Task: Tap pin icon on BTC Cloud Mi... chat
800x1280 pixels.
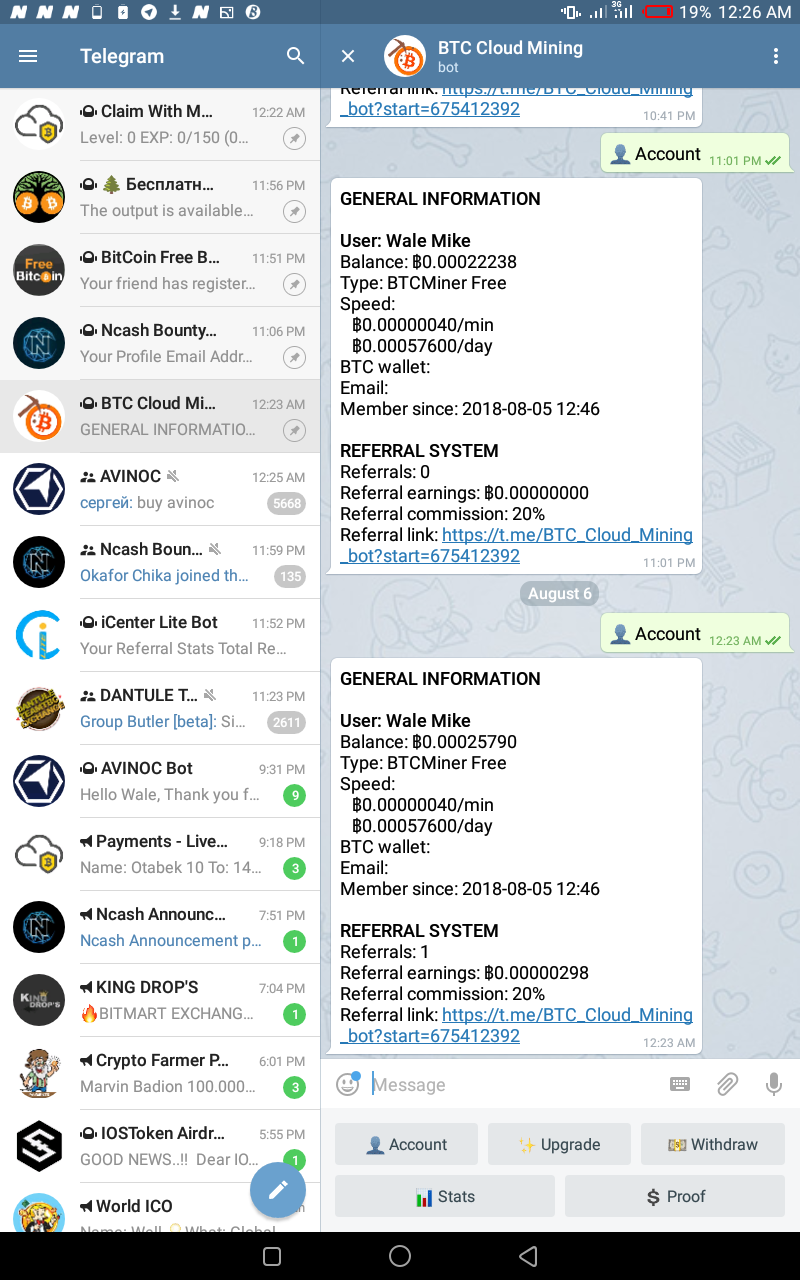Action: (x=294, y=431)
